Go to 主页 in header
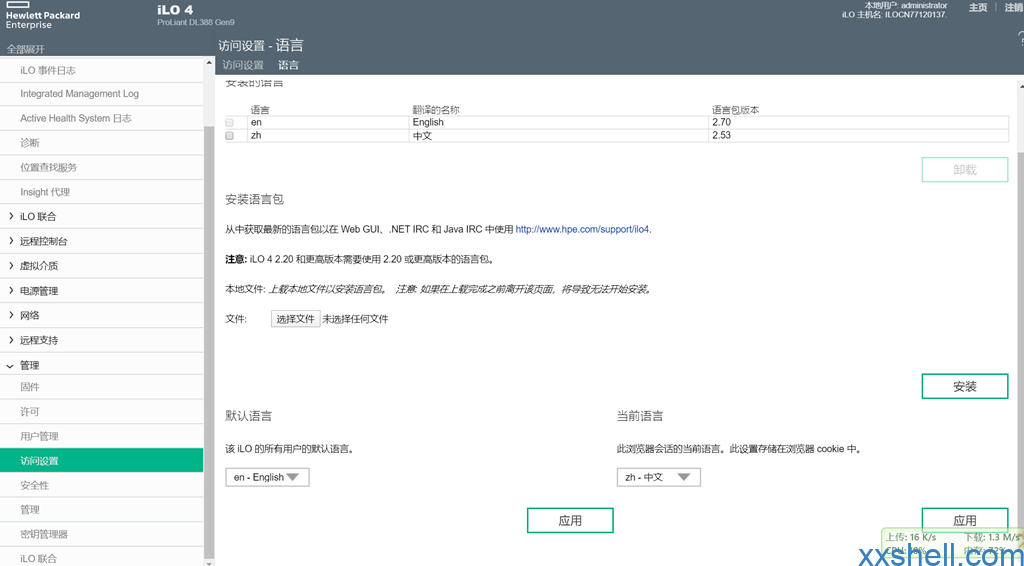Screen dimensions: 1024x566 [x=978, y=8]
